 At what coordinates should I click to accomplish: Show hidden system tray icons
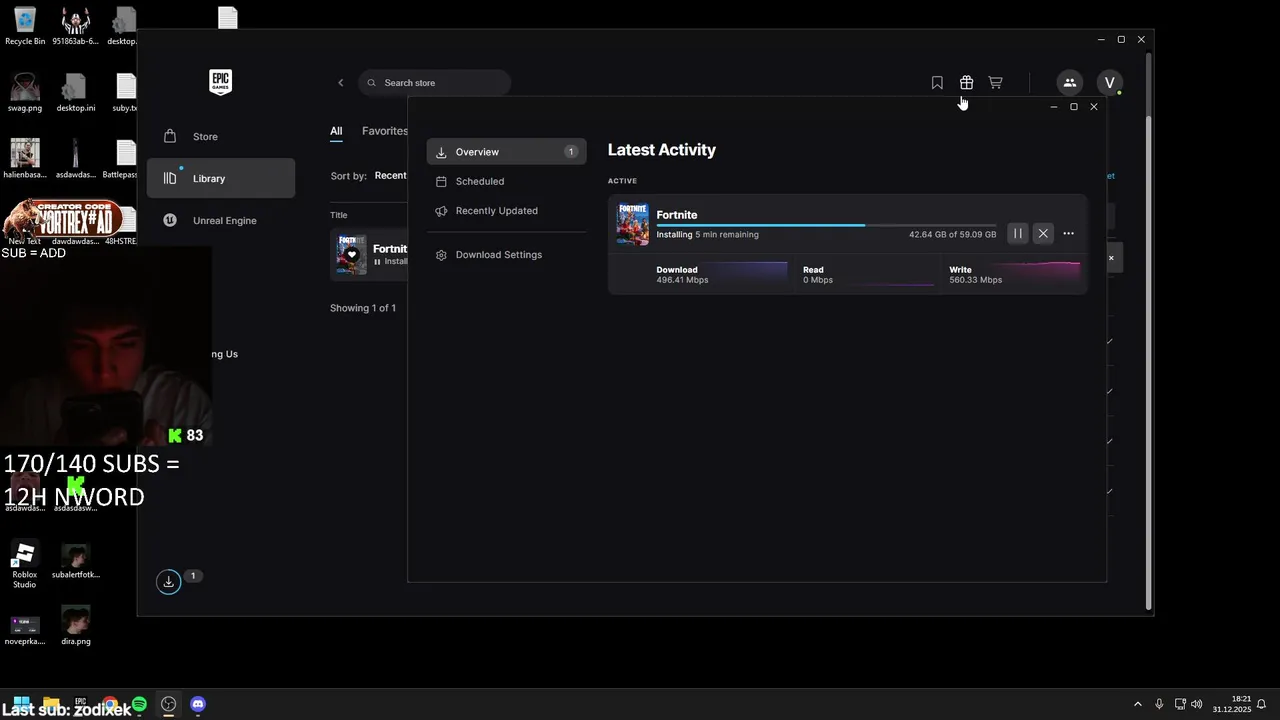pos(1137,704)
